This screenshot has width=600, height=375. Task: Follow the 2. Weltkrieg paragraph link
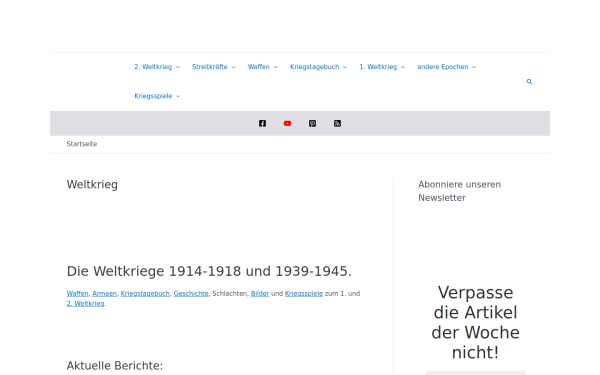[85, 303]
